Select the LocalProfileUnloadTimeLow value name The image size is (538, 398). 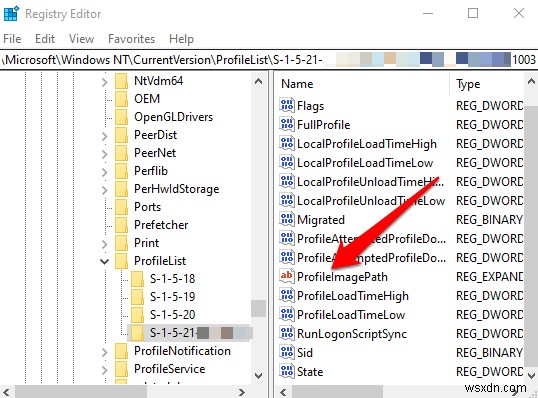click(371, 200)
